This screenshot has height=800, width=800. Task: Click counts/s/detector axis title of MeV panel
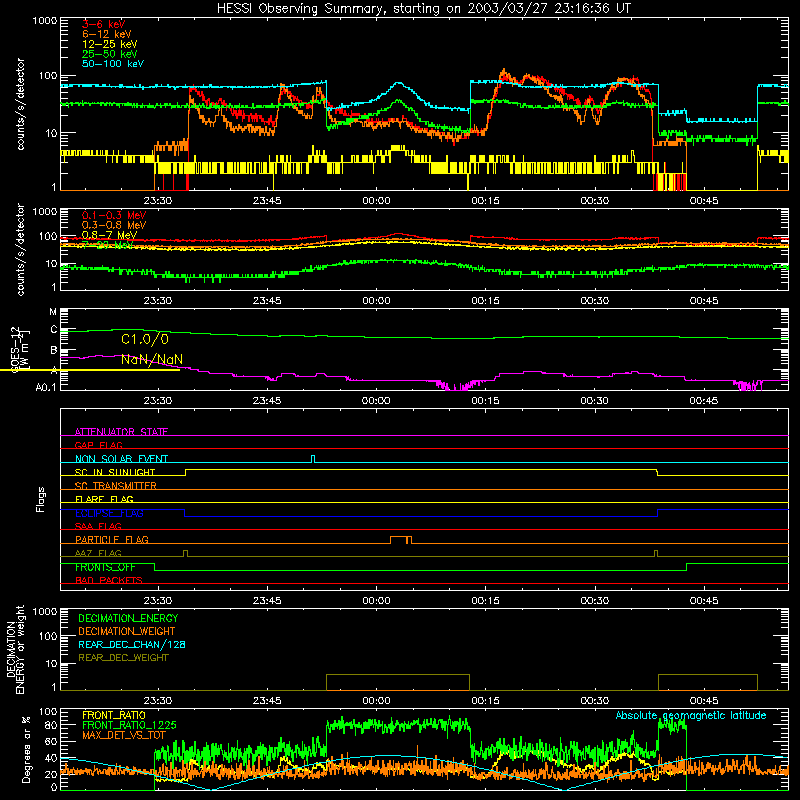point(20,249)
